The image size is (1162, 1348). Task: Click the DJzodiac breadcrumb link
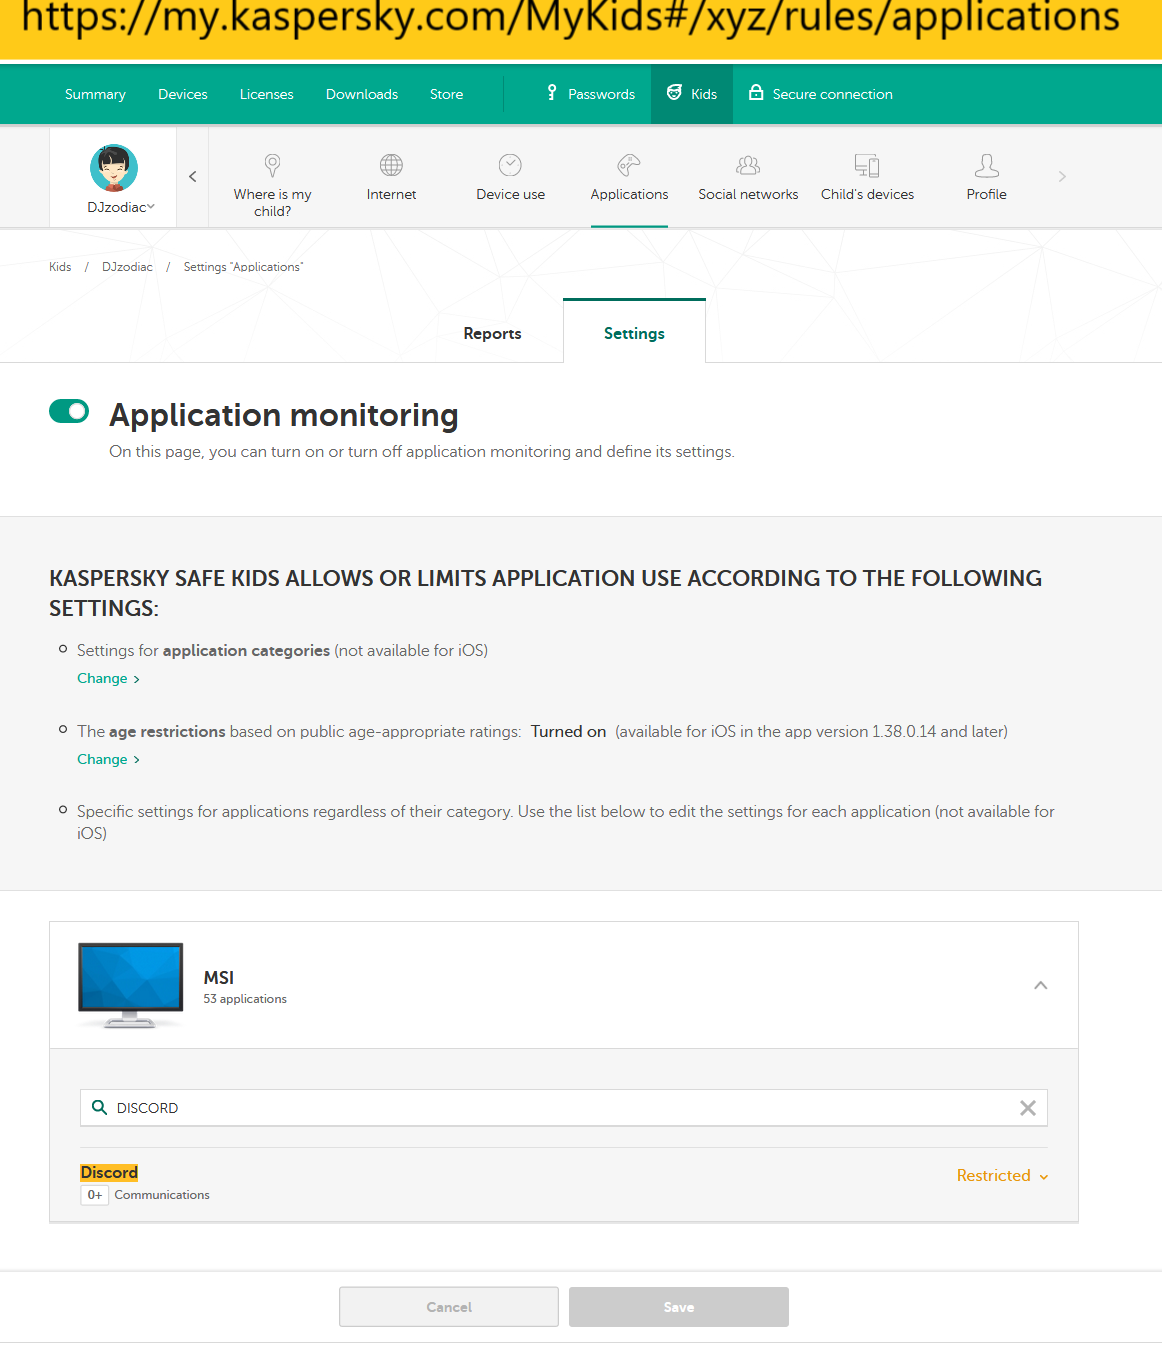tap(127, 267)
